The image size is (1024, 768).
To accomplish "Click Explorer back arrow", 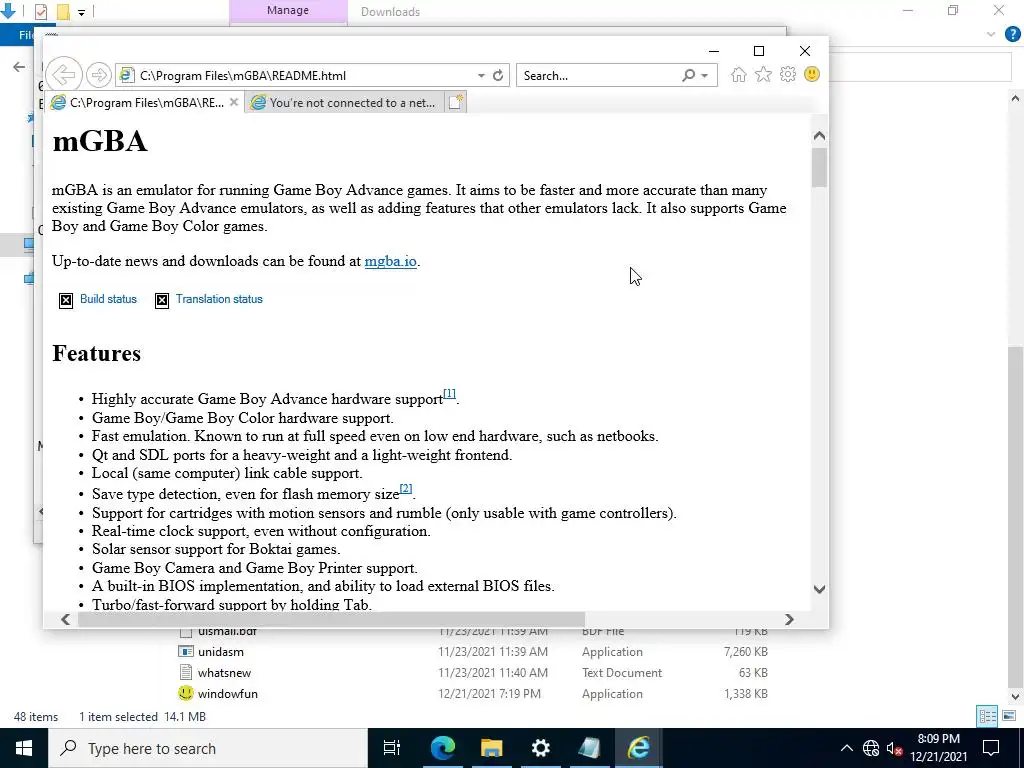I will (19, 67).
